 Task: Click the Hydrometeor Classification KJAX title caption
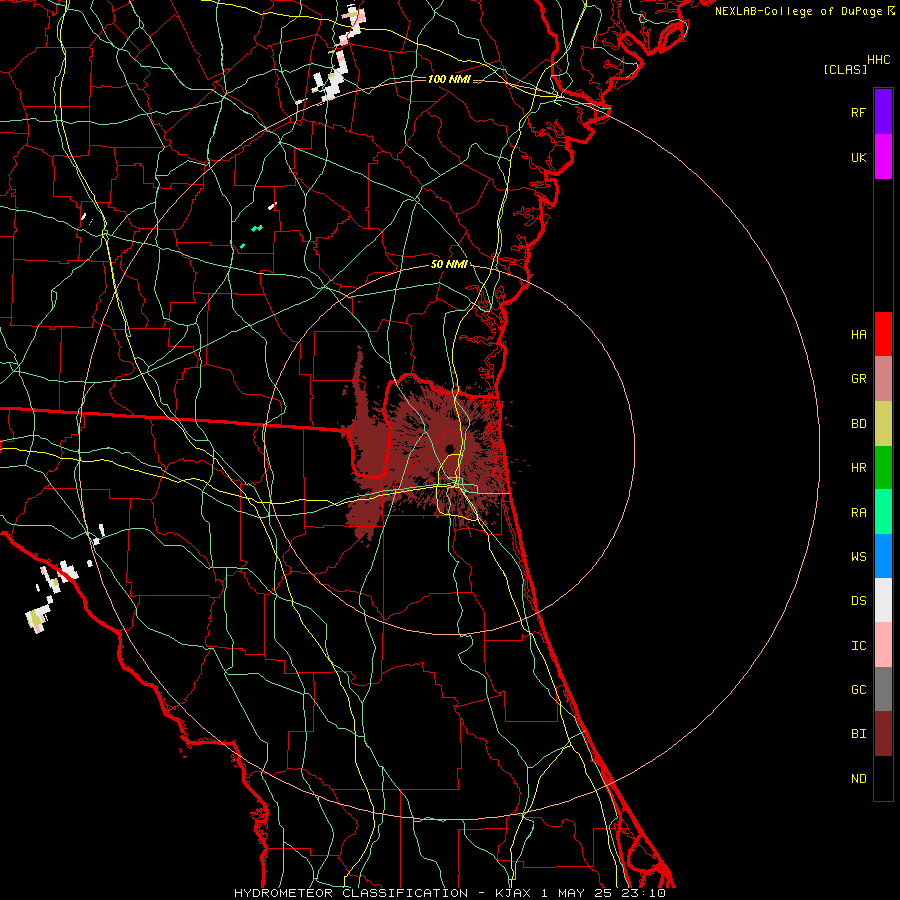(450, 893)
